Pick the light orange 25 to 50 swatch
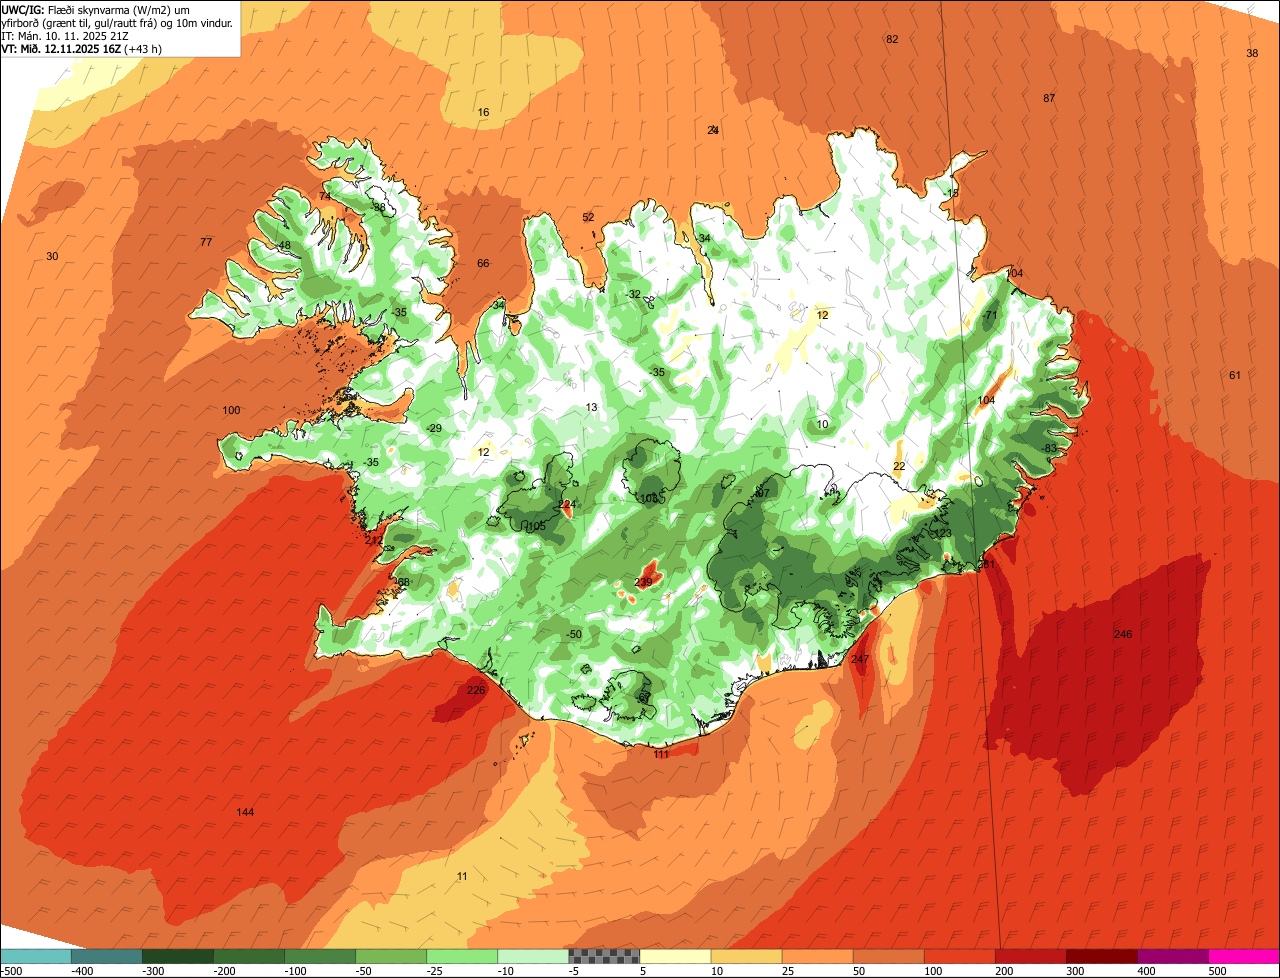Viewport: 1280px width, 978px height. tap(817, 956)
